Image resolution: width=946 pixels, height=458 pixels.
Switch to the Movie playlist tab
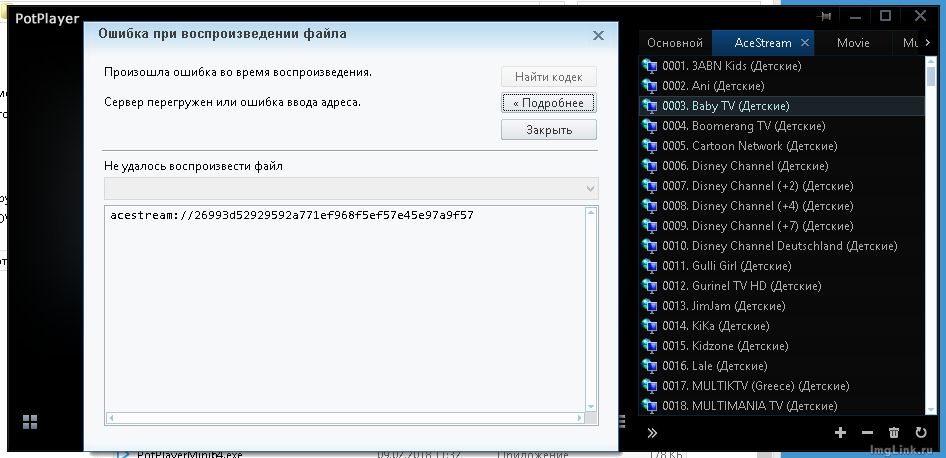pos(853,43)
